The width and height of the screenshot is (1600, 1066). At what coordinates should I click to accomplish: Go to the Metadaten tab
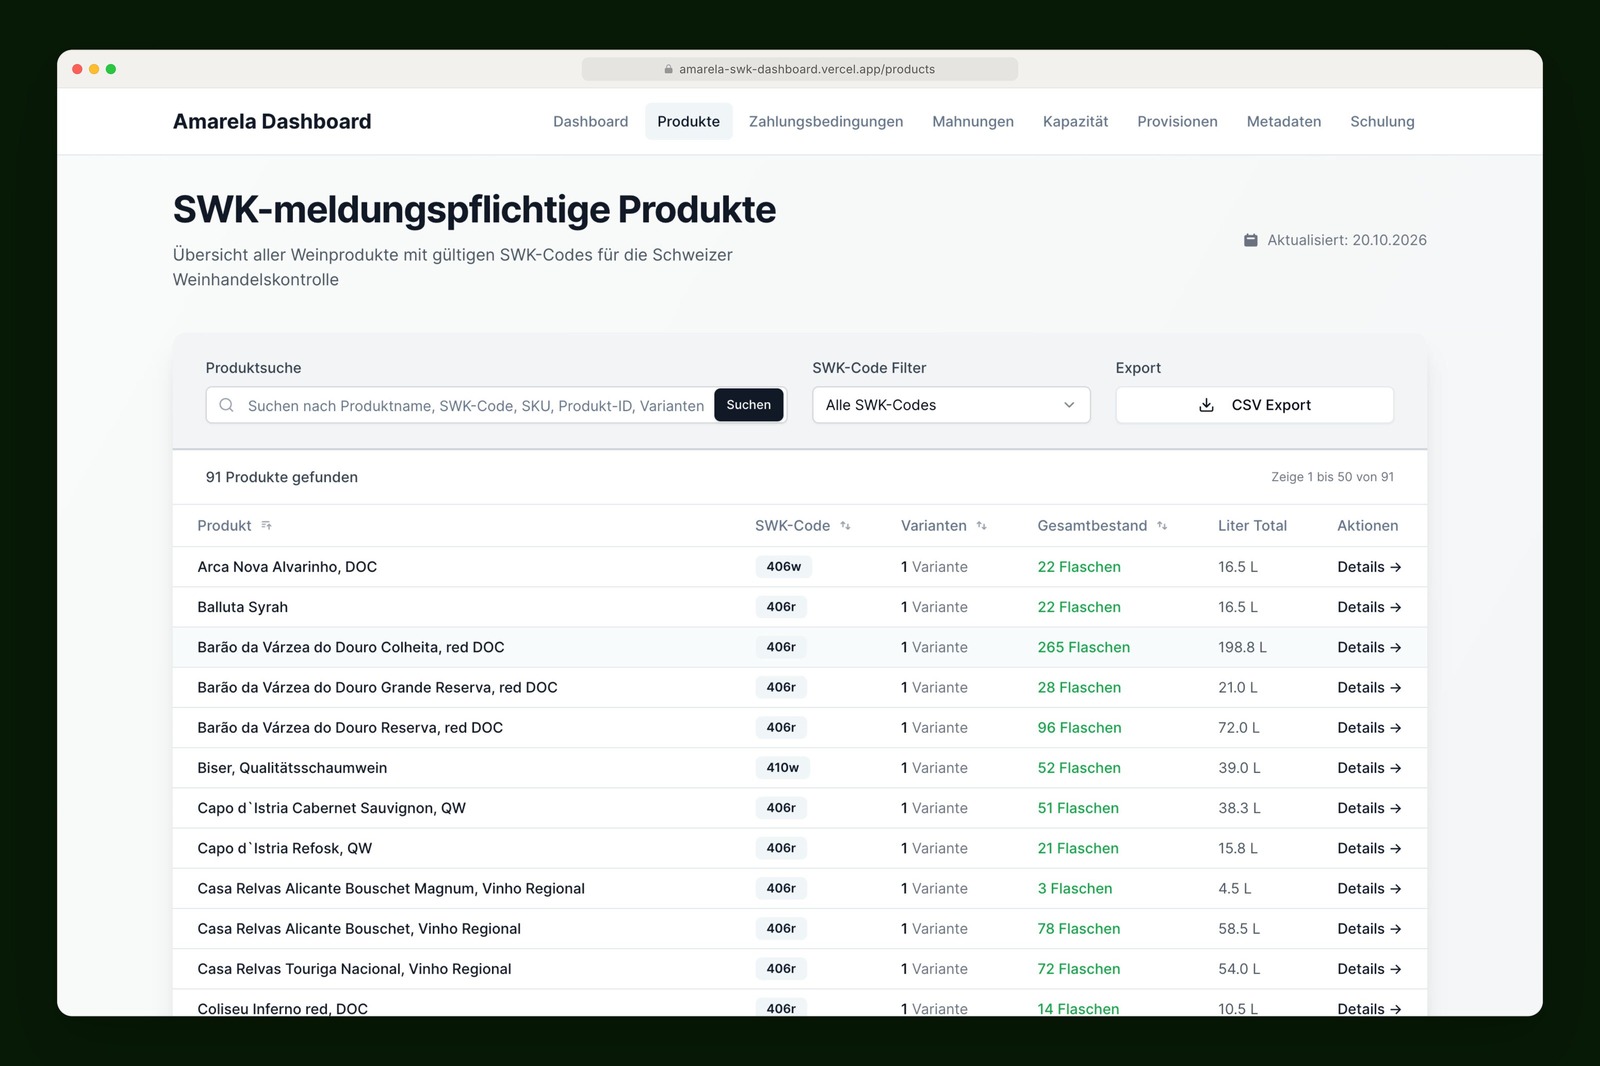pos(1284,121)
